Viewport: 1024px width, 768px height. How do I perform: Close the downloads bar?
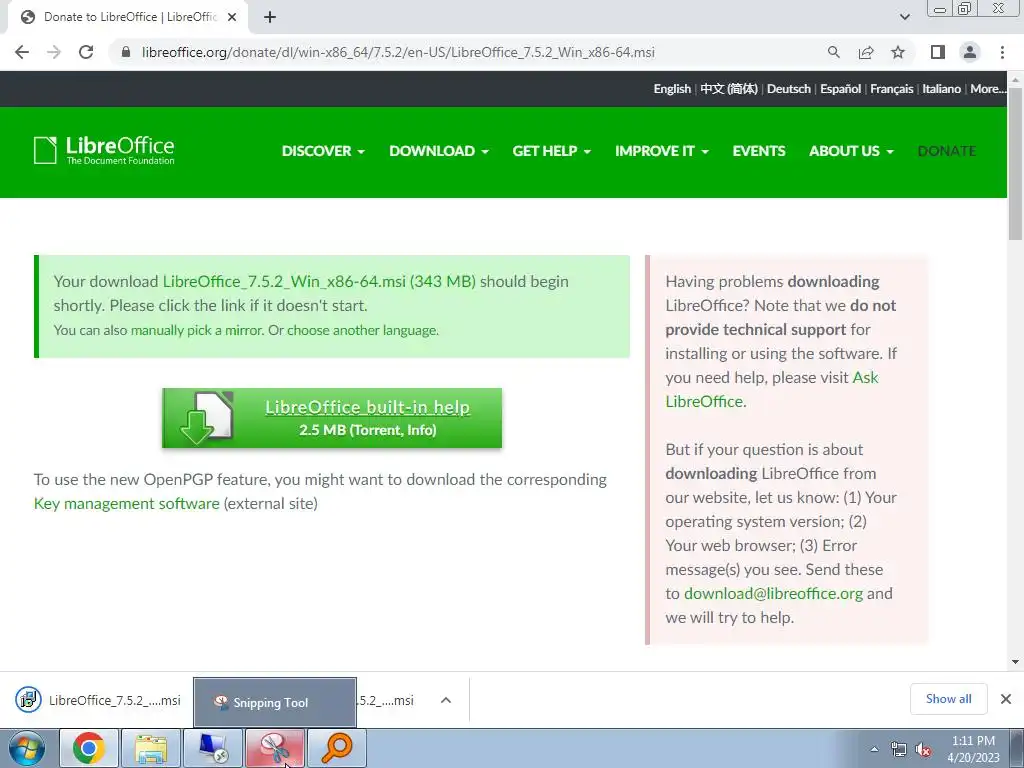pos(1006,699)
